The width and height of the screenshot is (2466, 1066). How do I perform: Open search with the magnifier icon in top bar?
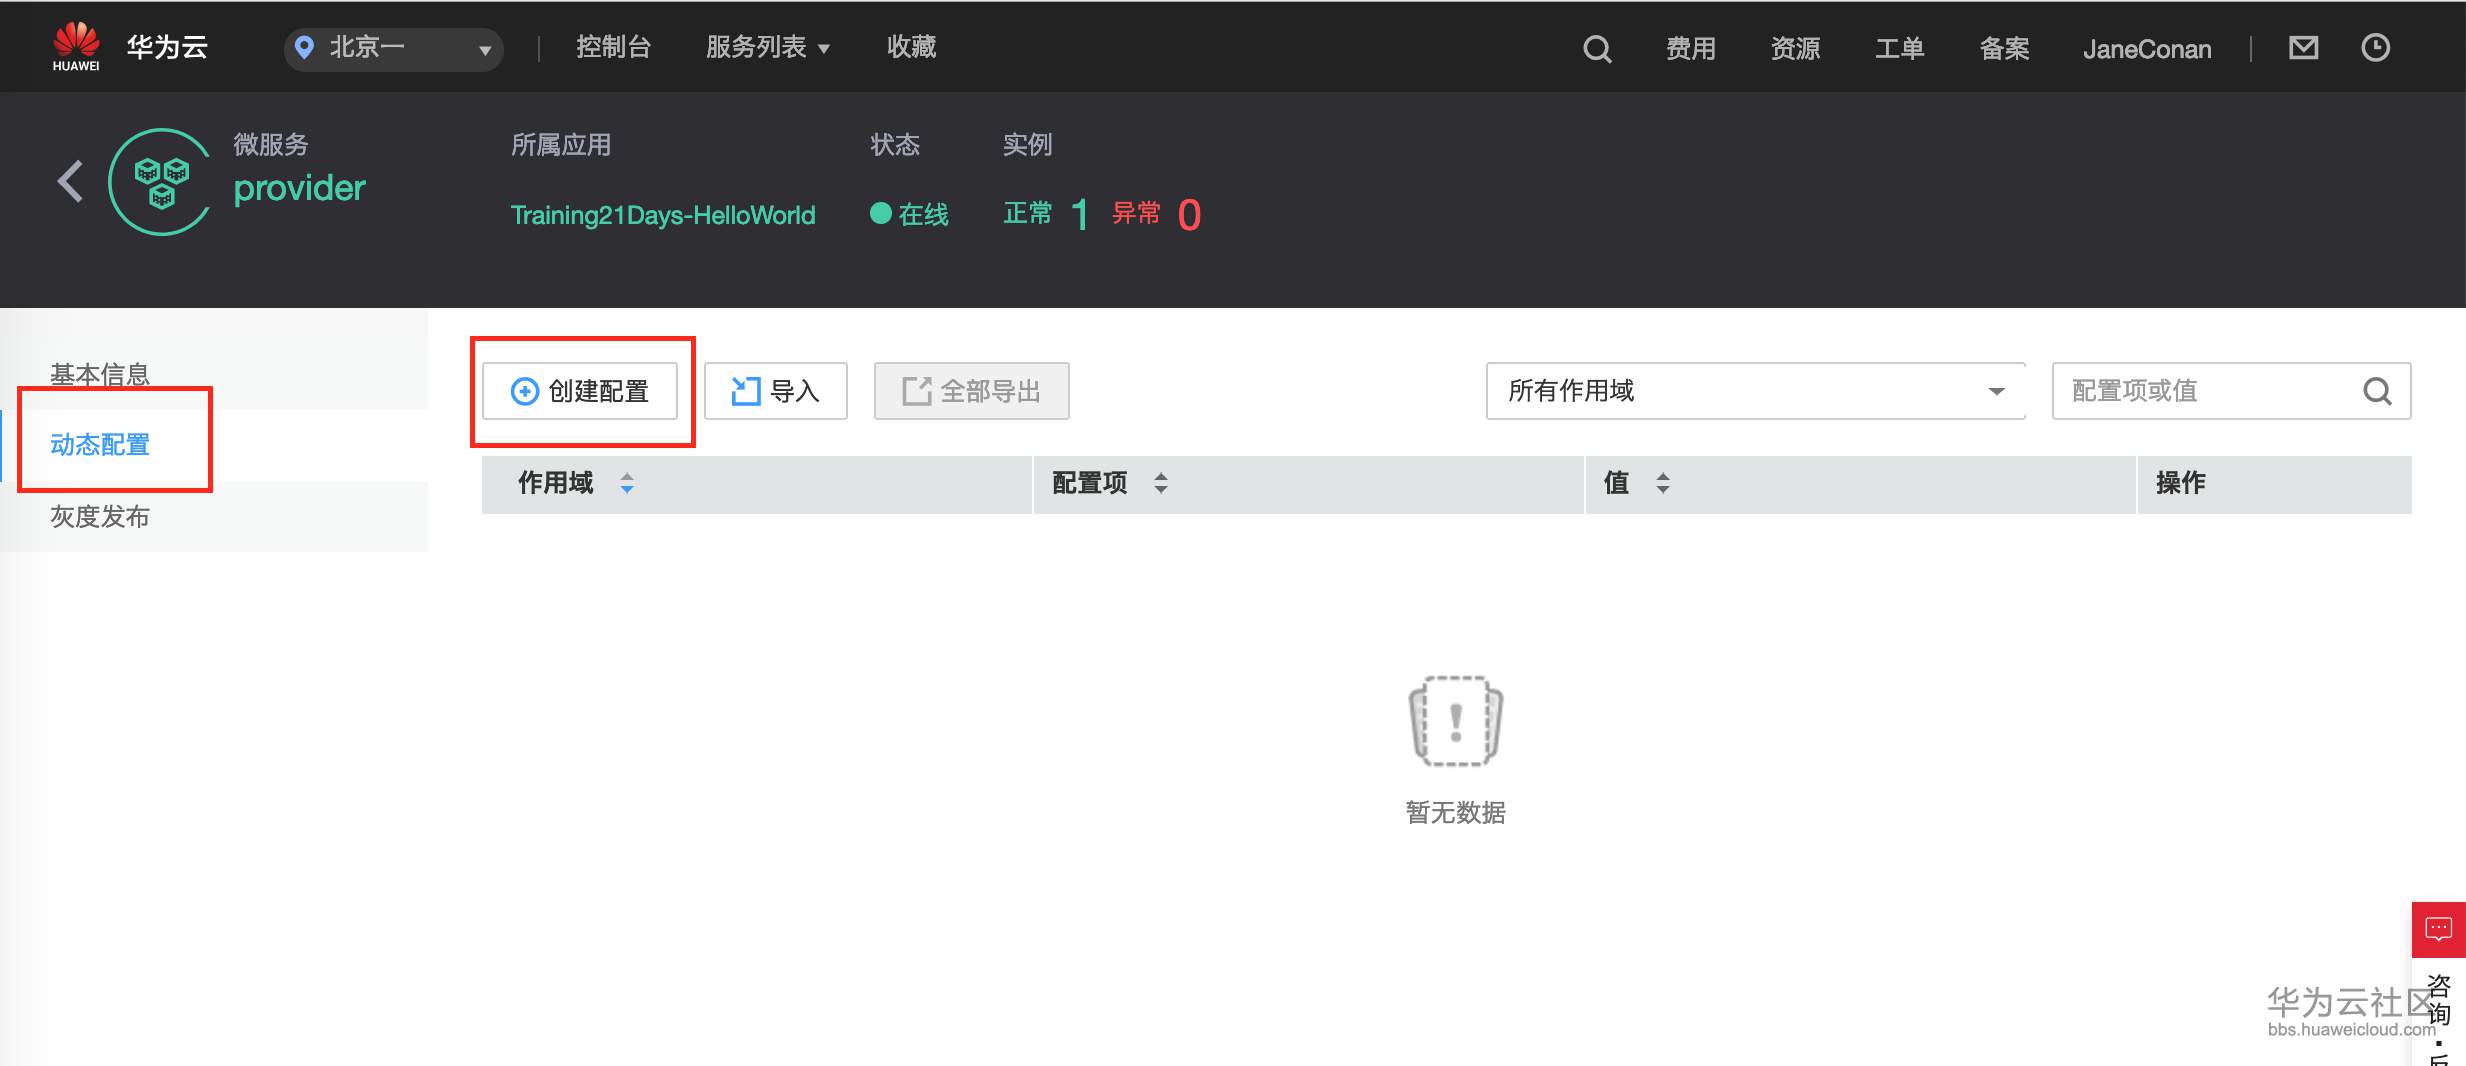[x=1597, y=48]
